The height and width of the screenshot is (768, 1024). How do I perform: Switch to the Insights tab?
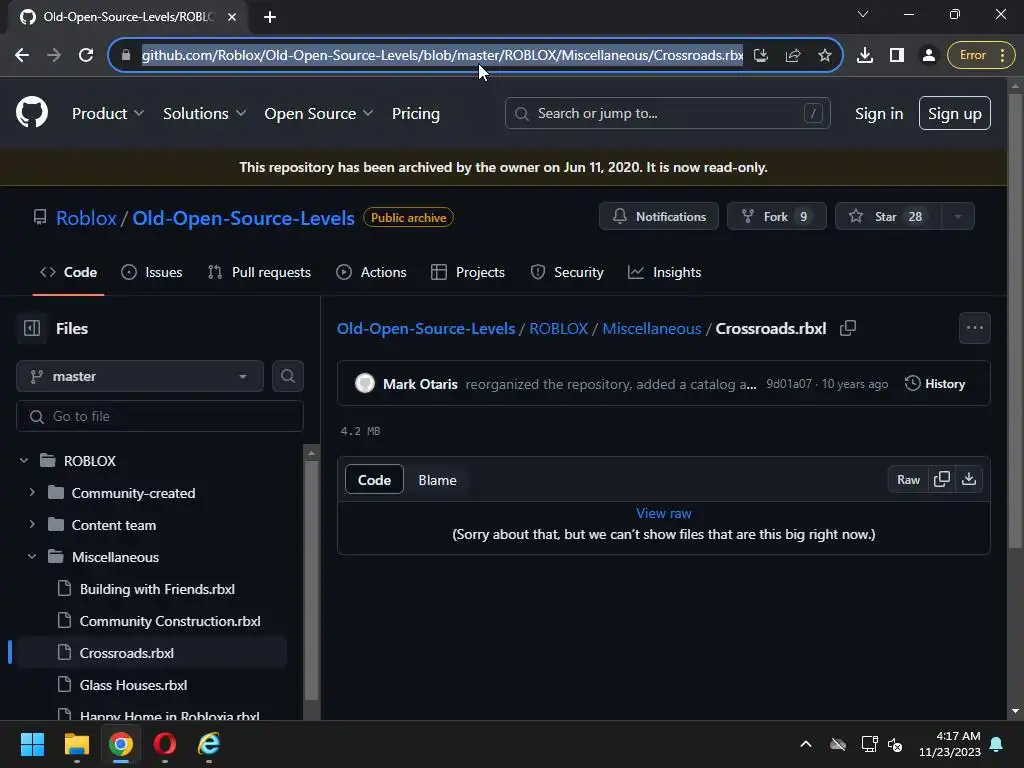pos(664,272)
